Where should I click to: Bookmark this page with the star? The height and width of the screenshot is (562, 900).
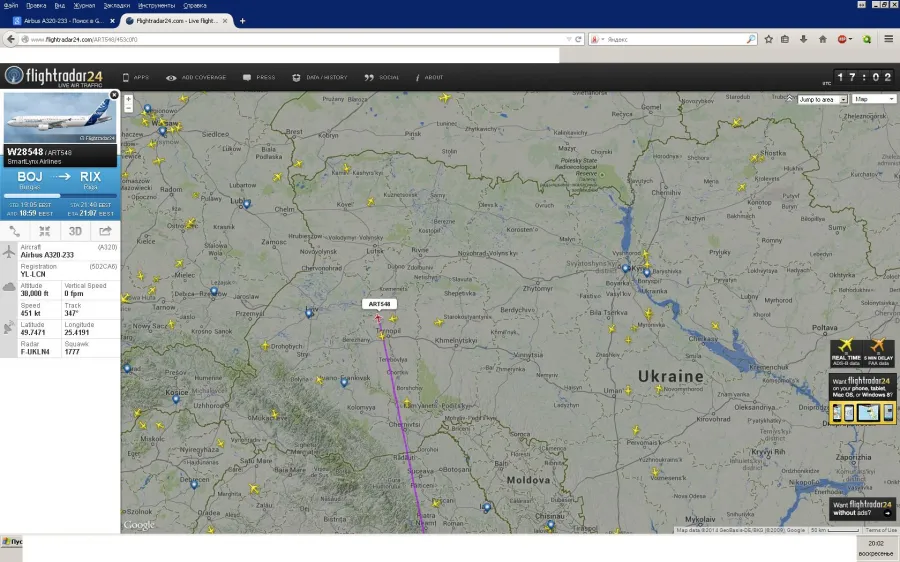pos(769,39)
